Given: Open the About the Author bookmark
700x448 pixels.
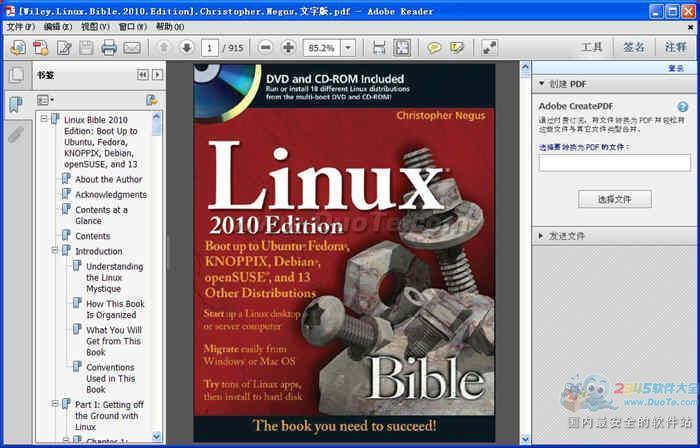Looking at the screenshot, I should pyautogui.click(x=108, y=179).
